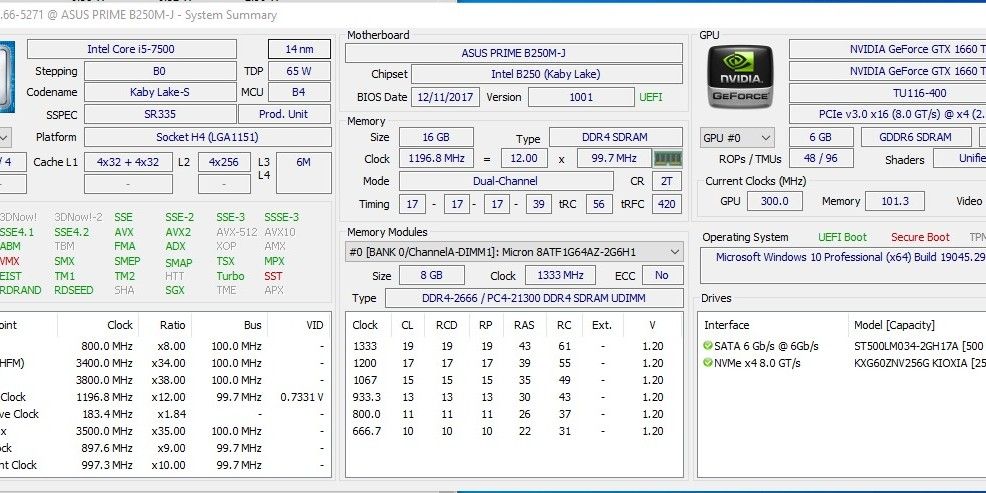This screenshot has height=493, width=986.
Task: Click the Model [Capacity] column header
Action: pyautogui.click(x=917, y=325)
